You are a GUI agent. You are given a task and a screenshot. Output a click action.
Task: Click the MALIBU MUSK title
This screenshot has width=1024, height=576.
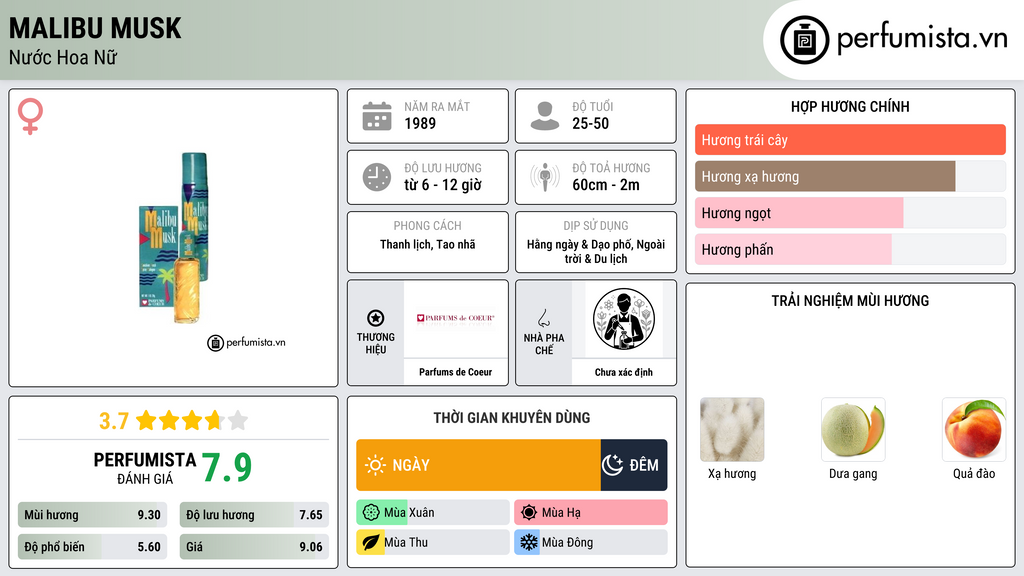tap(95, 28)
